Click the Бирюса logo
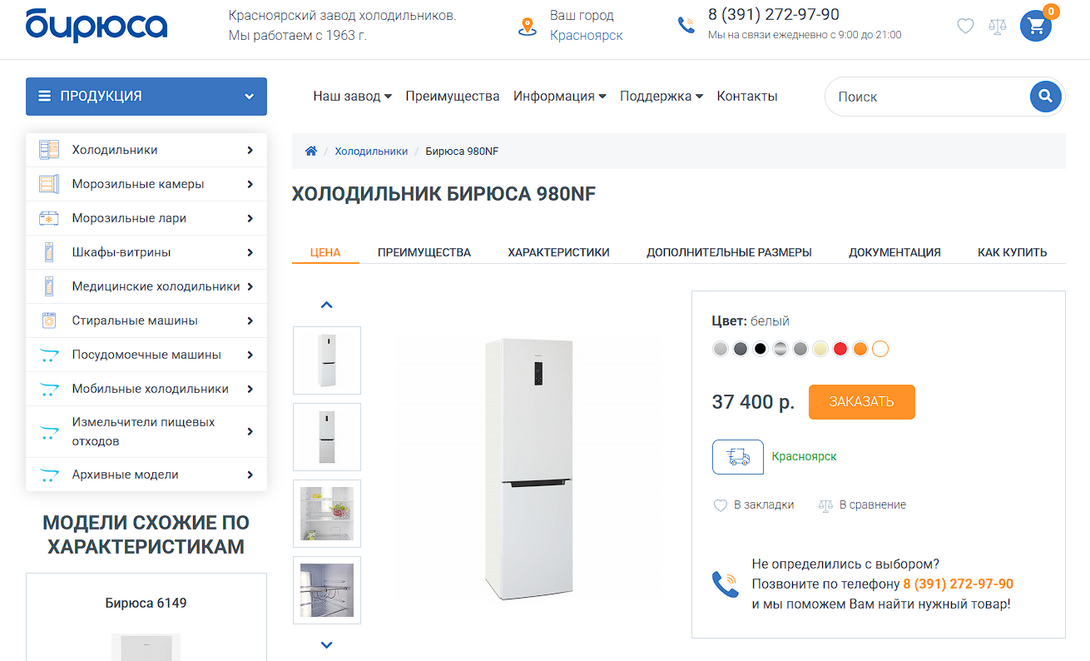The width and height of the screenshot is (1090, 661). pos(96,25)
